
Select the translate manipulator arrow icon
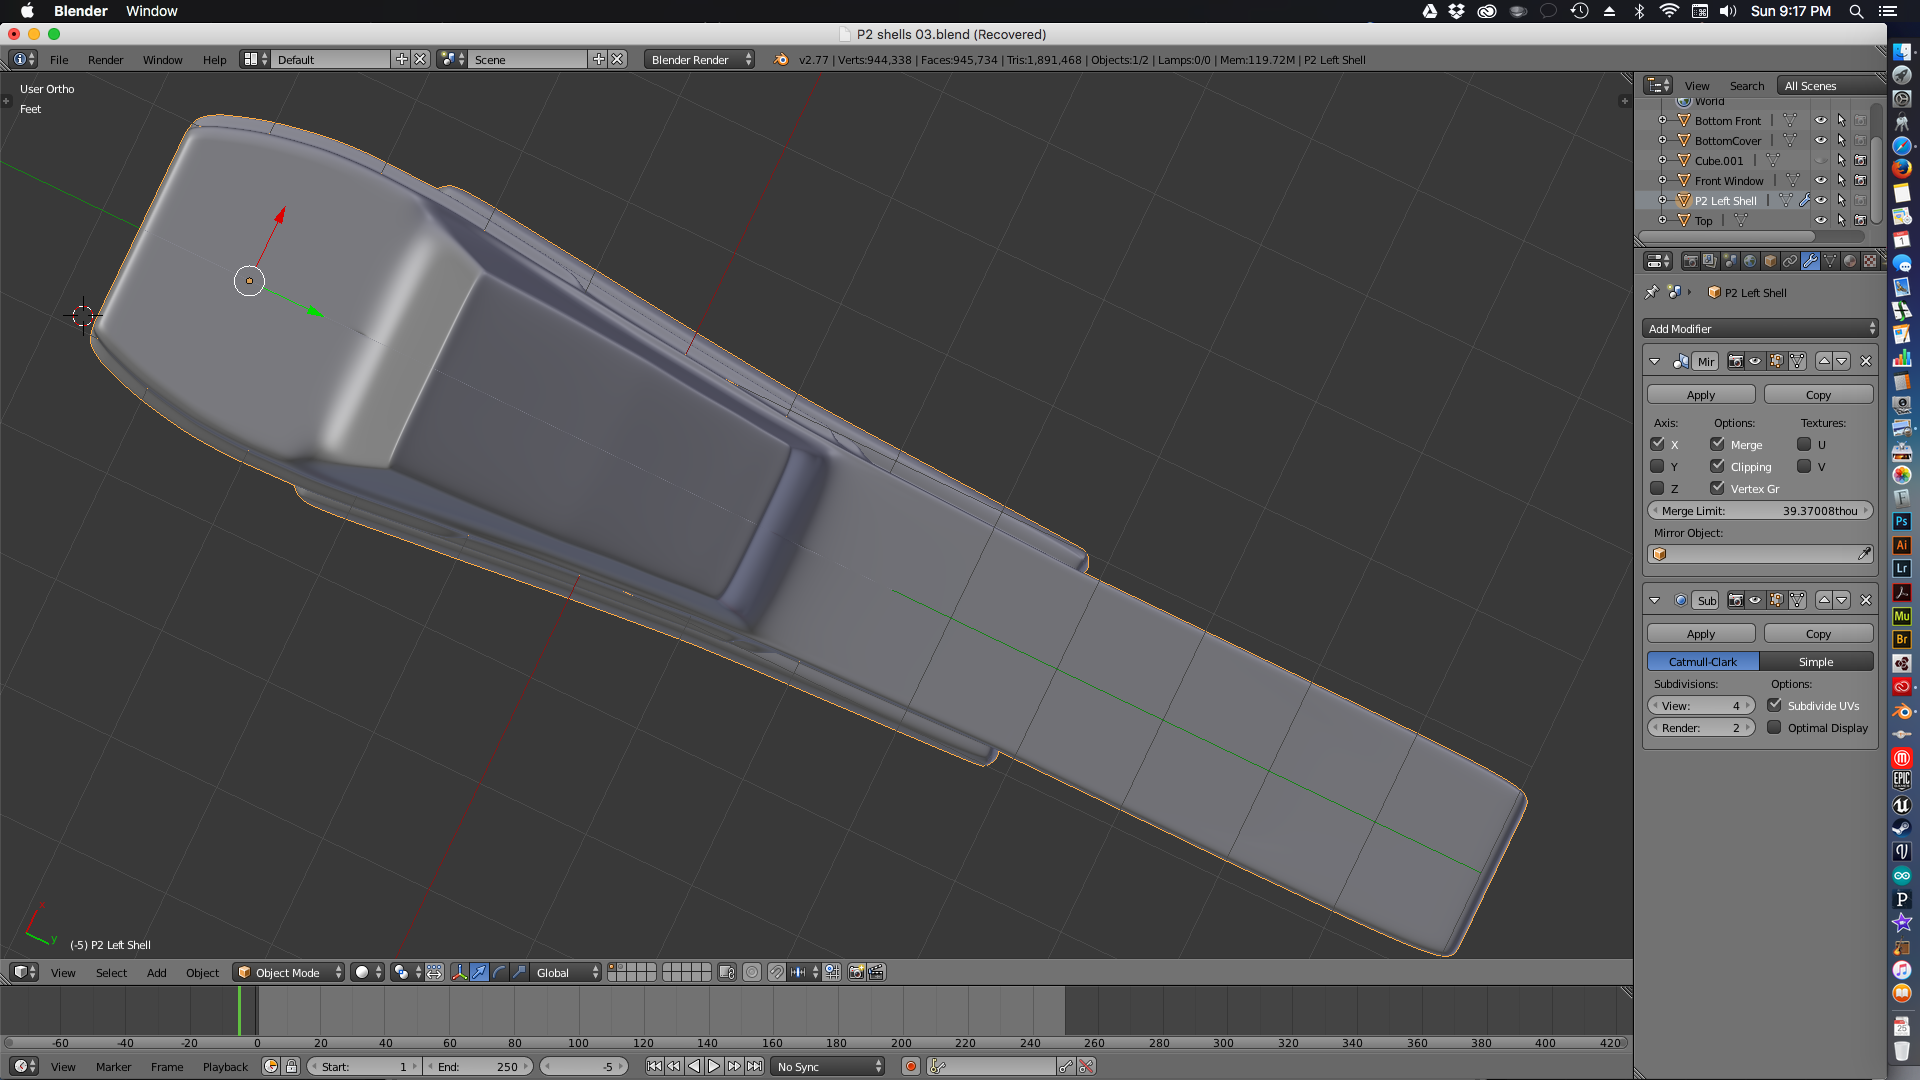tap(479, 972)
